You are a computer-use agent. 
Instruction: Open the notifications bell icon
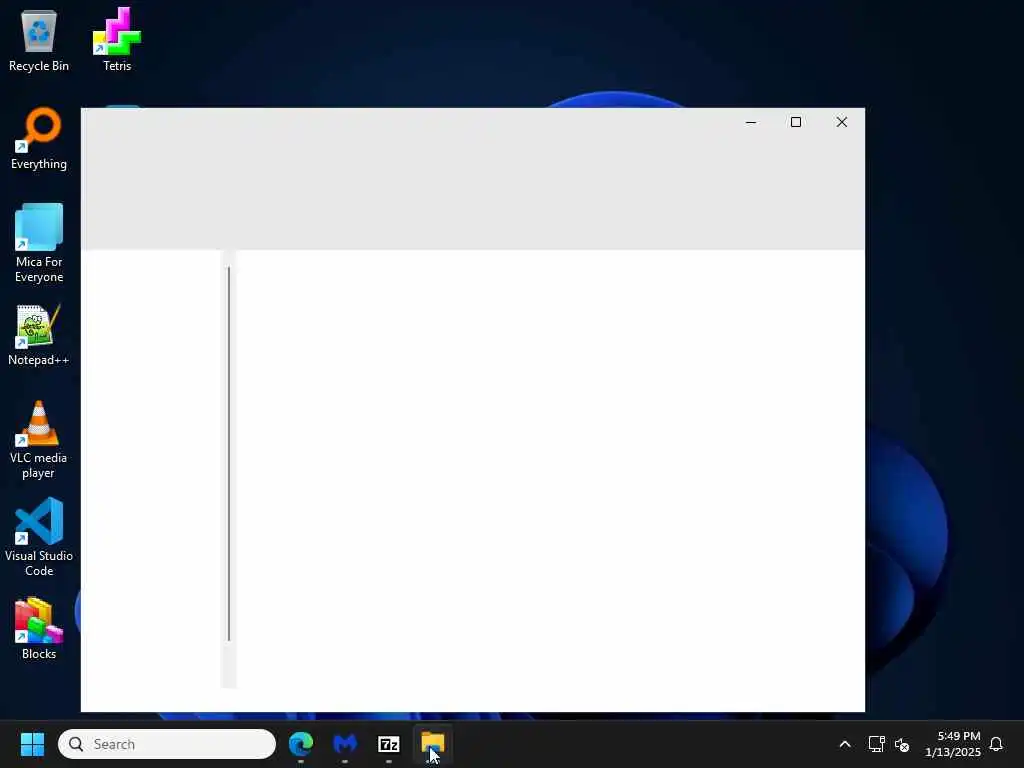pos(996,744)
